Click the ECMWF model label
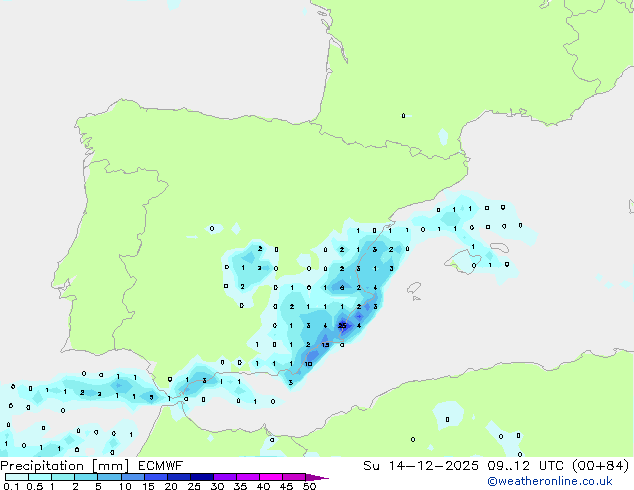634x490 pixels. click(x=161, y=466)
